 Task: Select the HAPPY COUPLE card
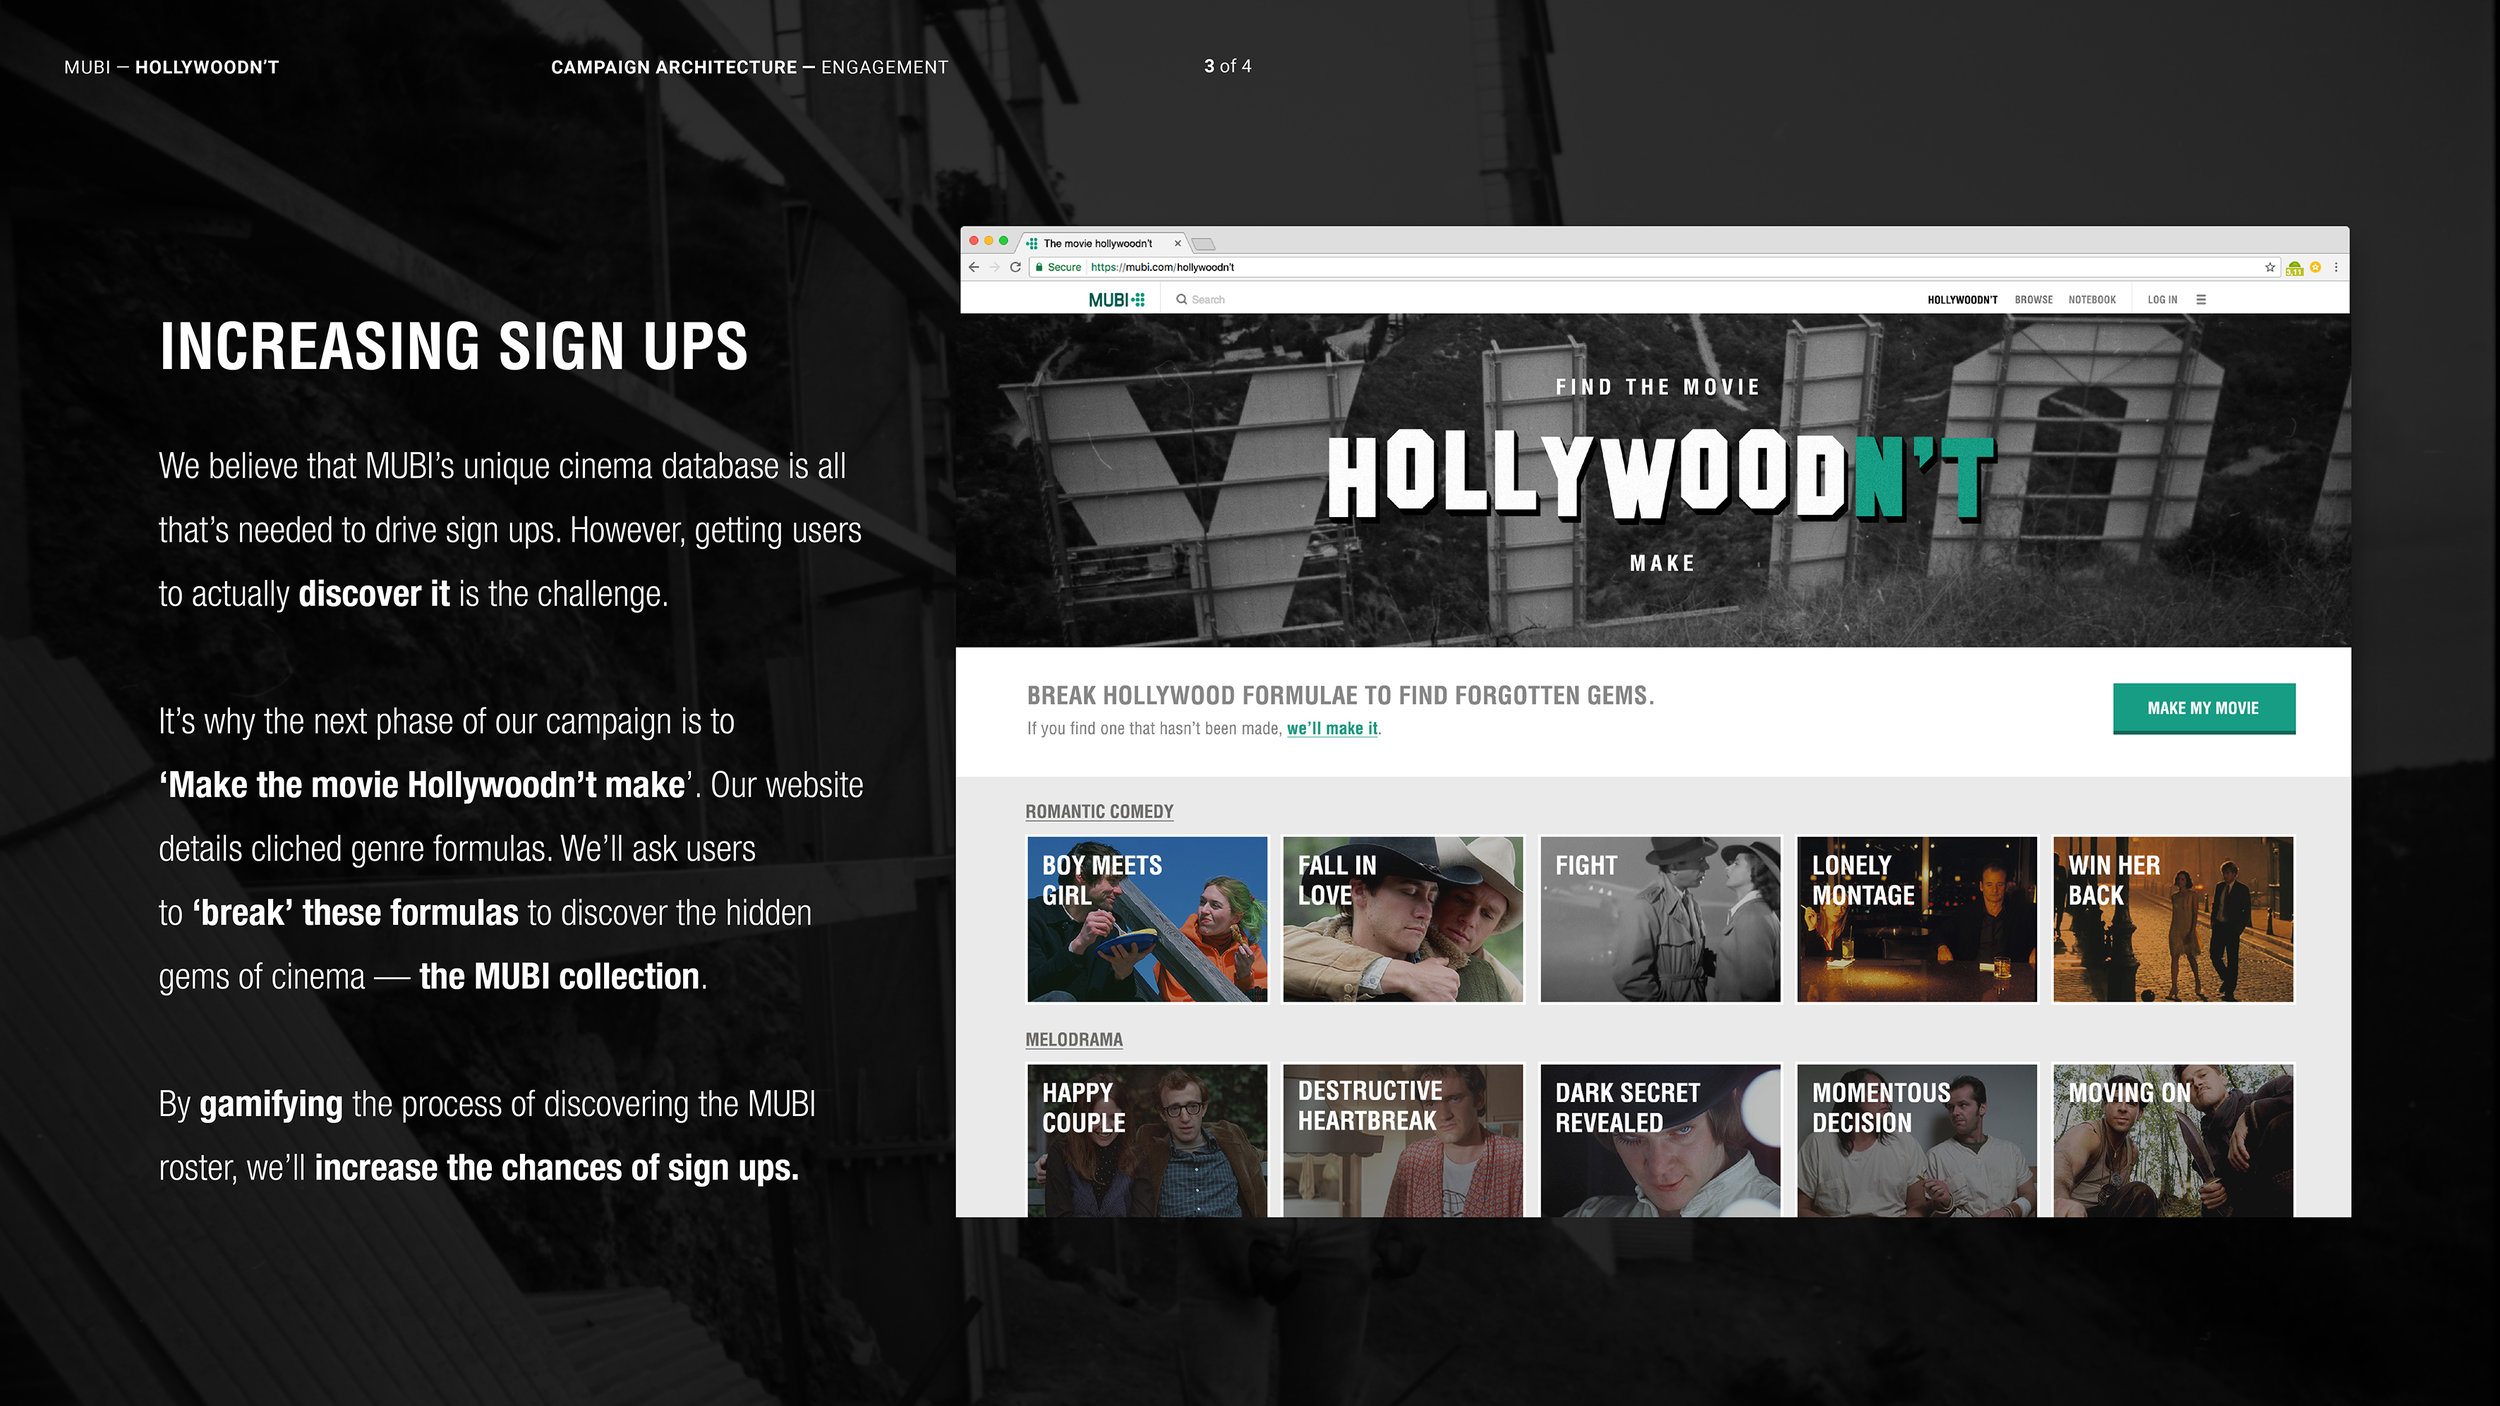click(1147, 1140)
